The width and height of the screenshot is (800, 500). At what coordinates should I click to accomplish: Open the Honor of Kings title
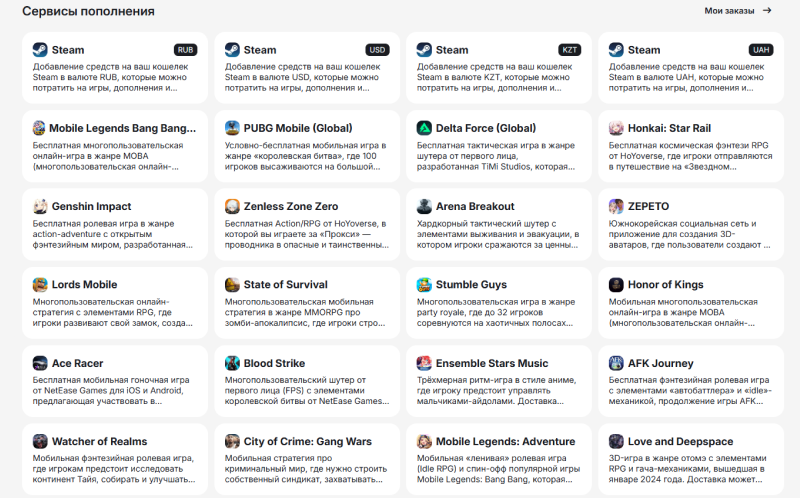[x=665, y=284]
